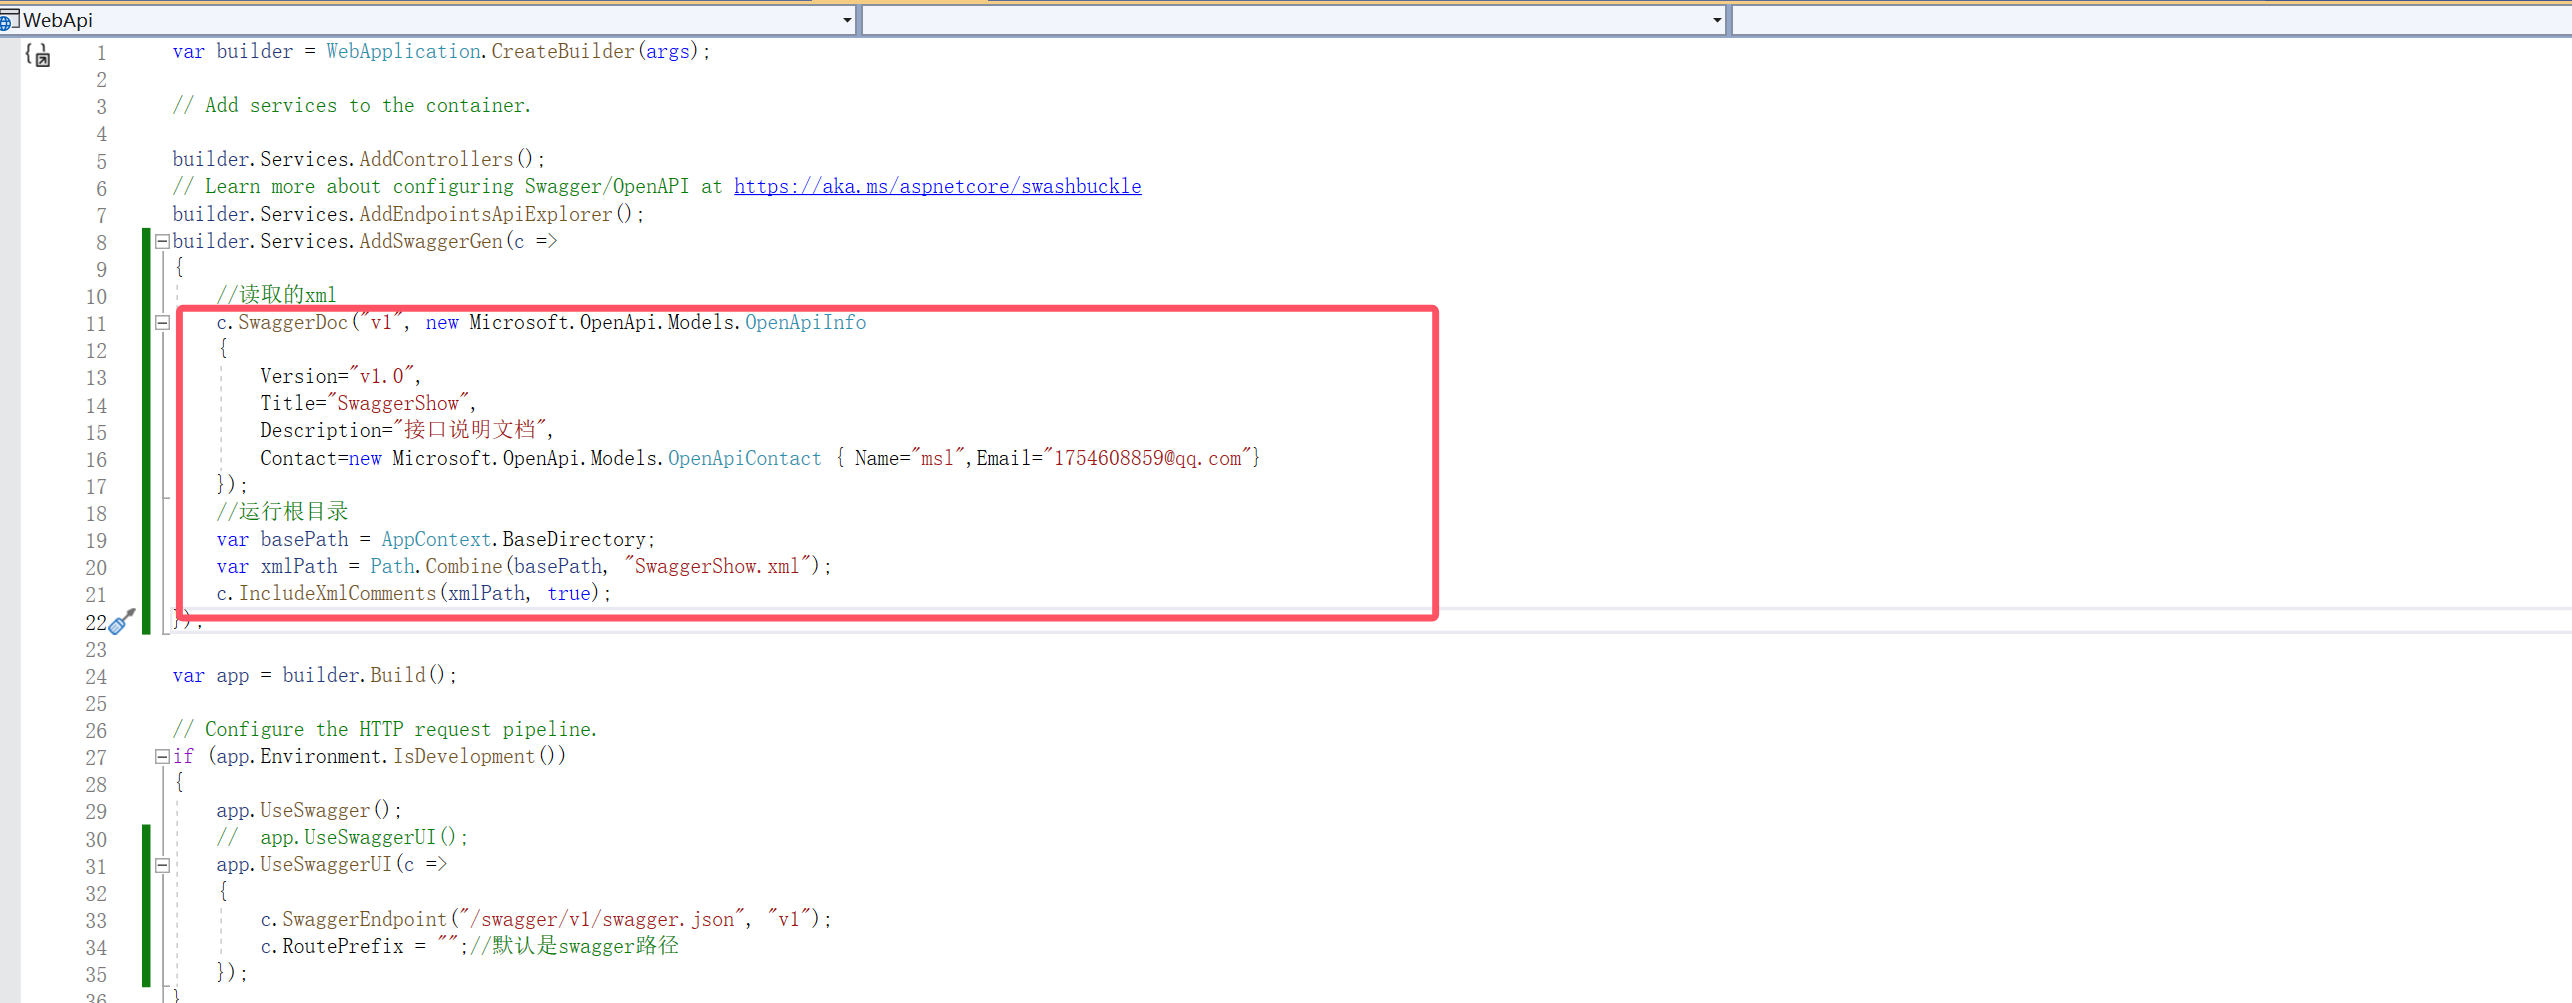Click the '//运行根目录' comment
Viewport: 2572px width, 1003px height.
point(283,512)
